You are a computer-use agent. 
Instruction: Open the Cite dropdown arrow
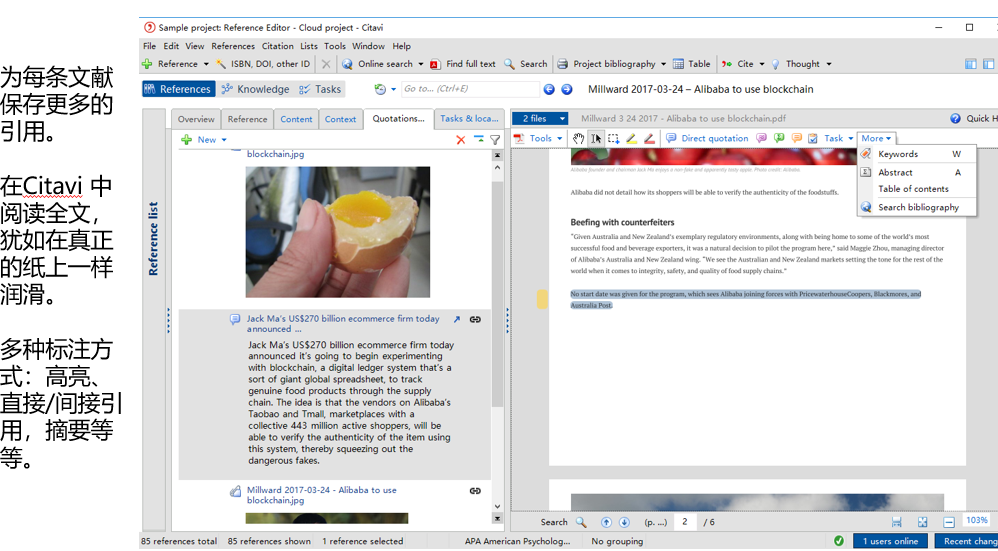(762, 64)
